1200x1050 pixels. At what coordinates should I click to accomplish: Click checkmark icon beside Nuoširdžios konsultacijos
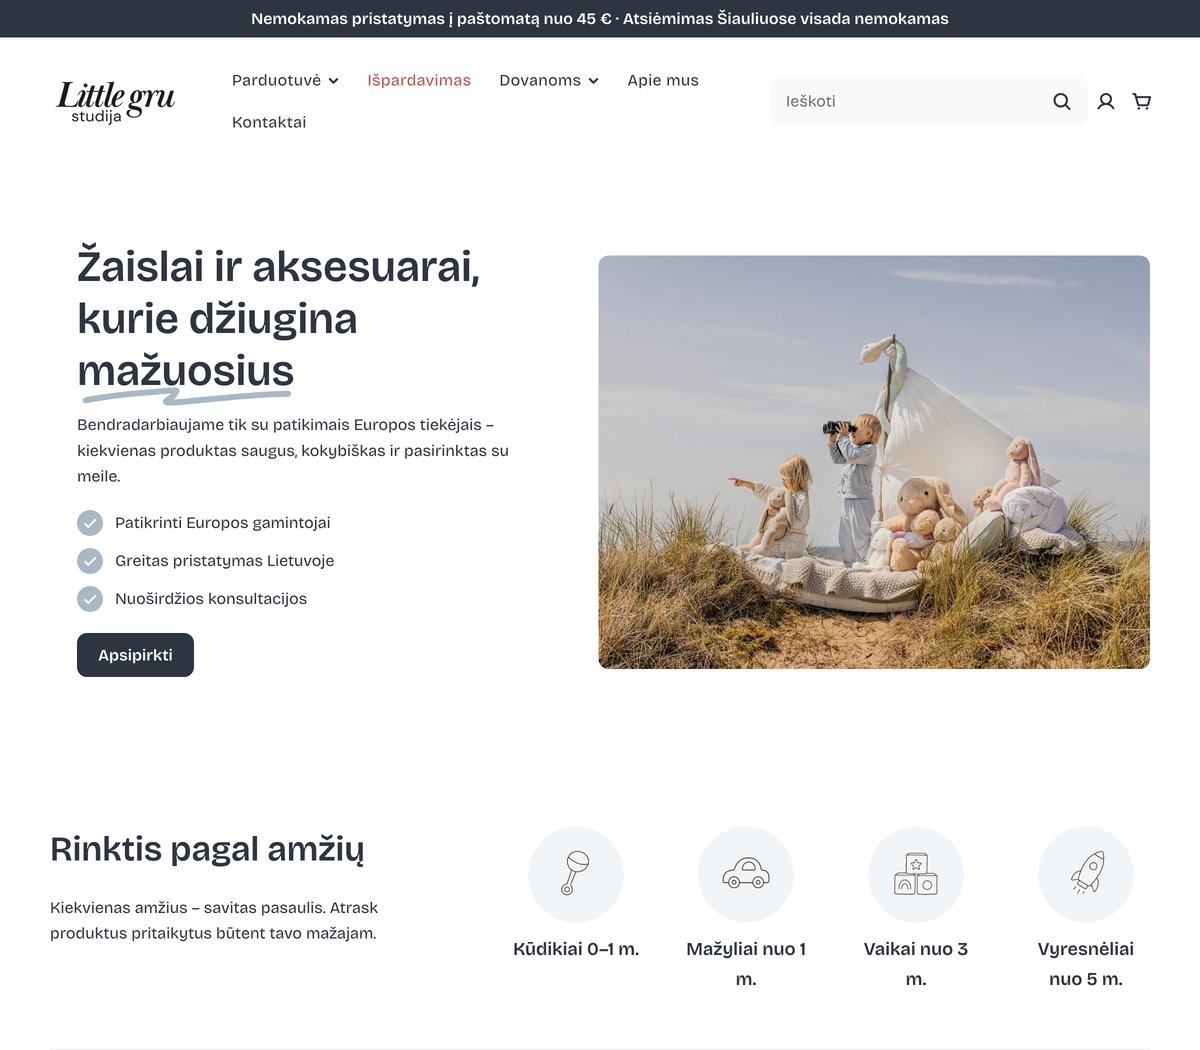click(90, 599)
